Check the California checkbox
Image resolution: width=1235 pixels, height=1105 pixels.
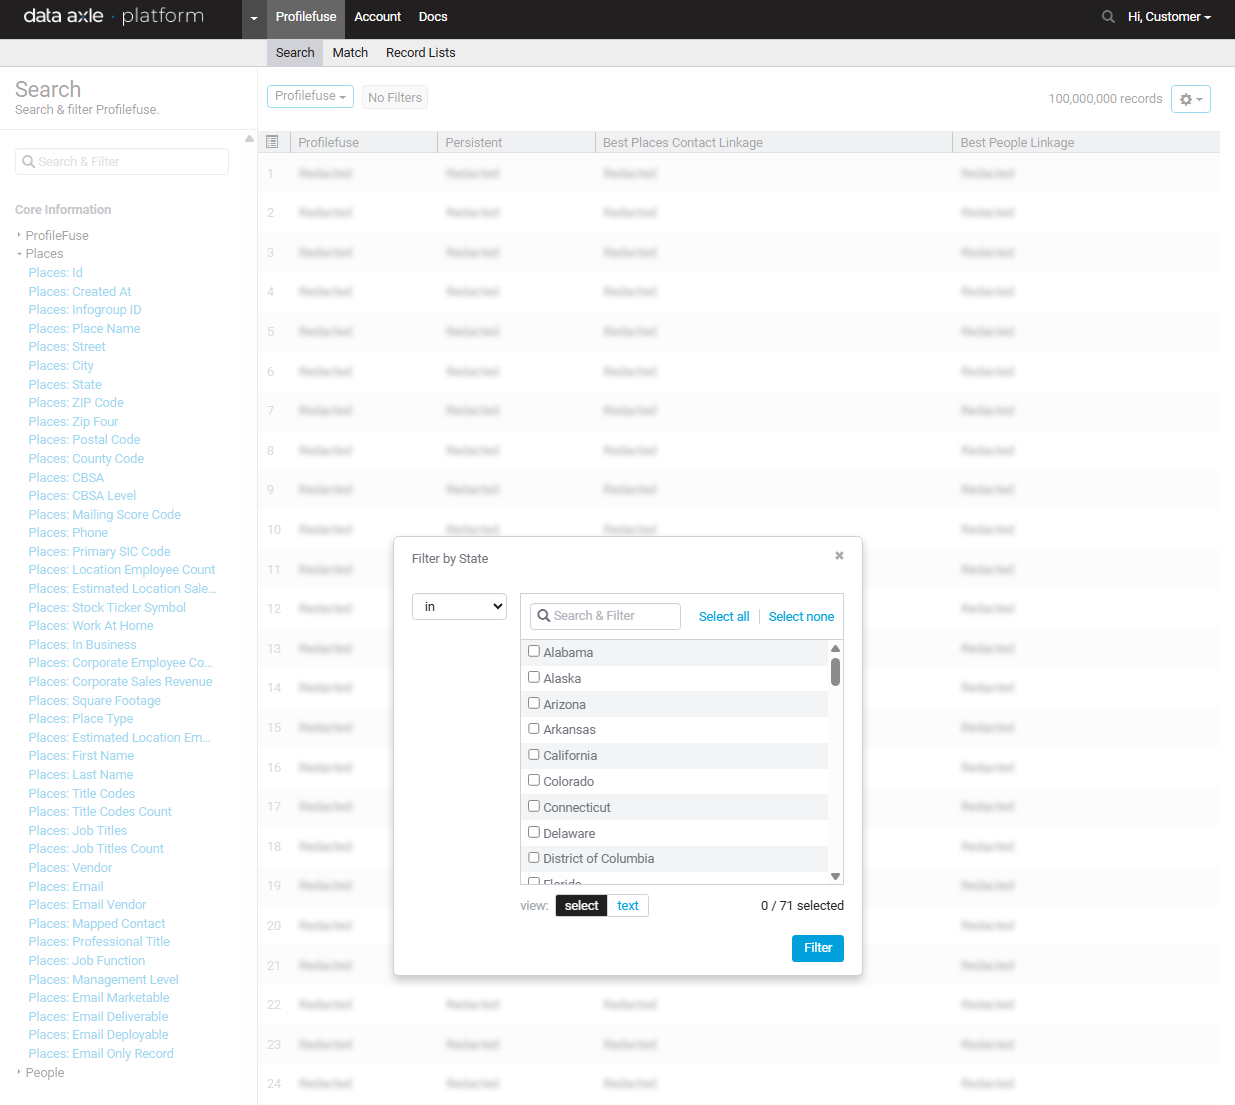(534, 755)
